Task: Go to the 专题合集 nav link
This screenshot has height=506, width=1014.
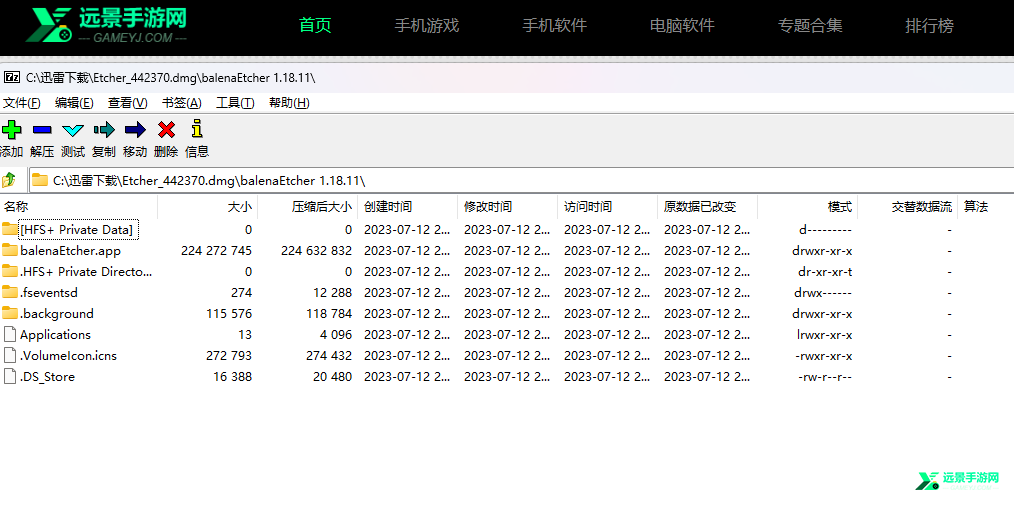Action: [810, 26]
